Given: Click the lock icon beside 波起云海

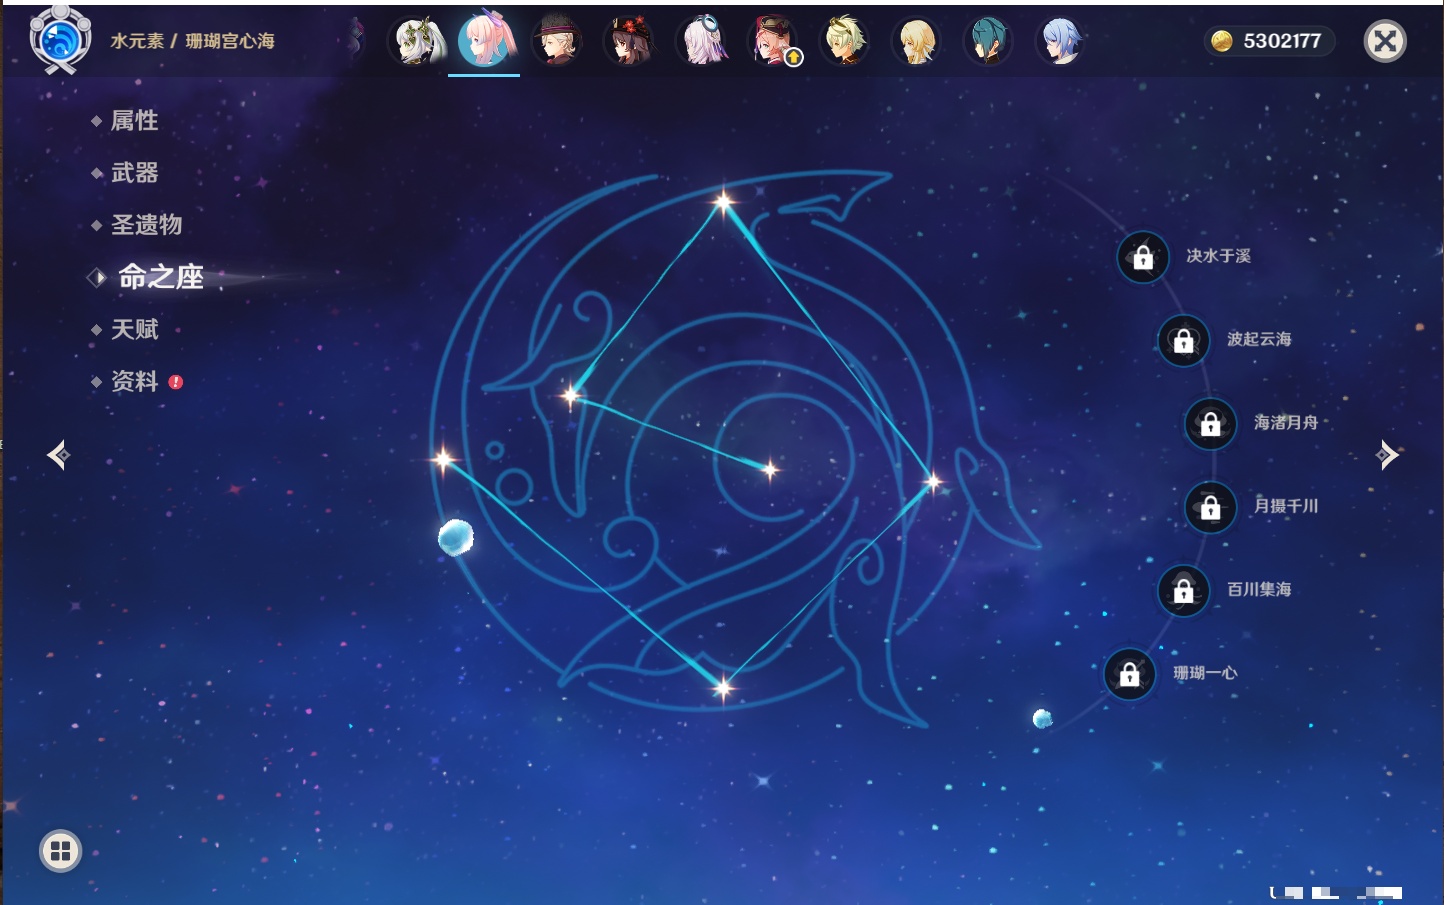Looking at the screenshot, I should [1183, 341].
